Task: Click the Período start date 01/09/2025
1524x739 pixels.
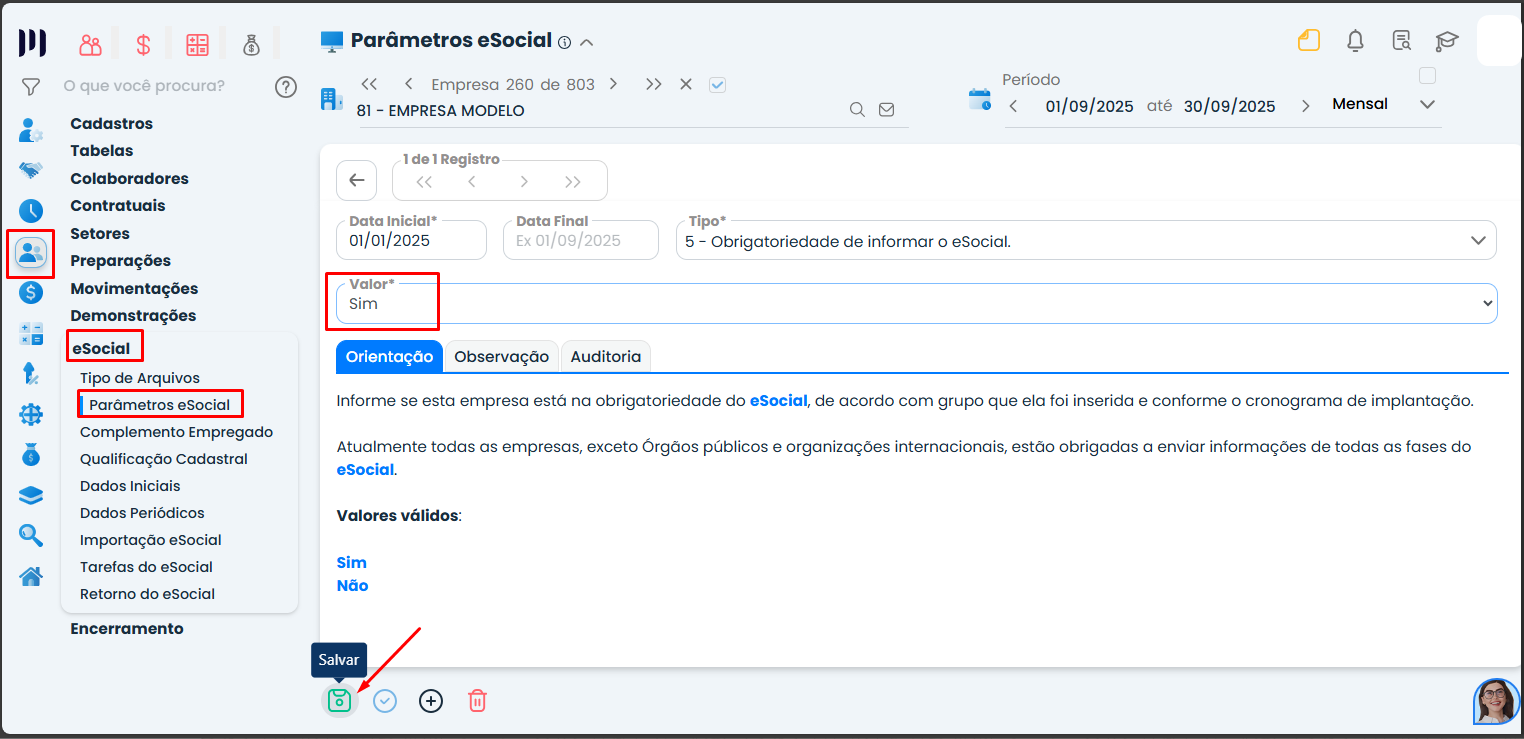Action: (x=1090, y=106)
